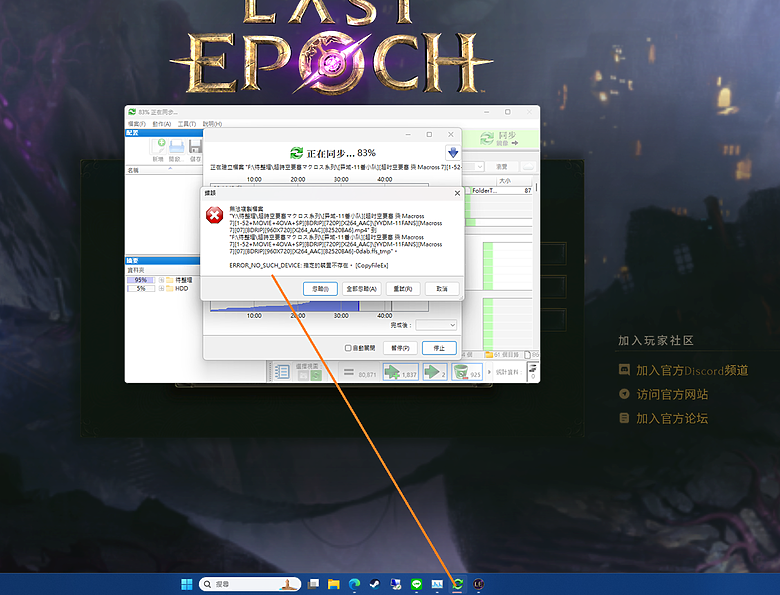Toggle the delete right filter 925
Viewport: 780px width, 595px height.
pos(467,372)
